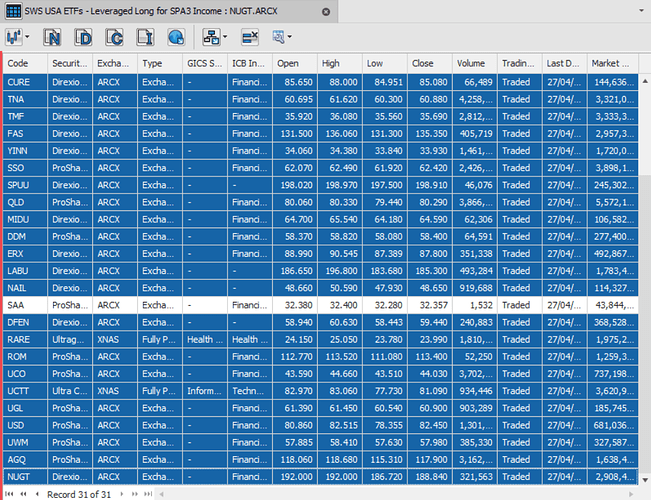Select the UCO row code cell

(x=25, y=374)
